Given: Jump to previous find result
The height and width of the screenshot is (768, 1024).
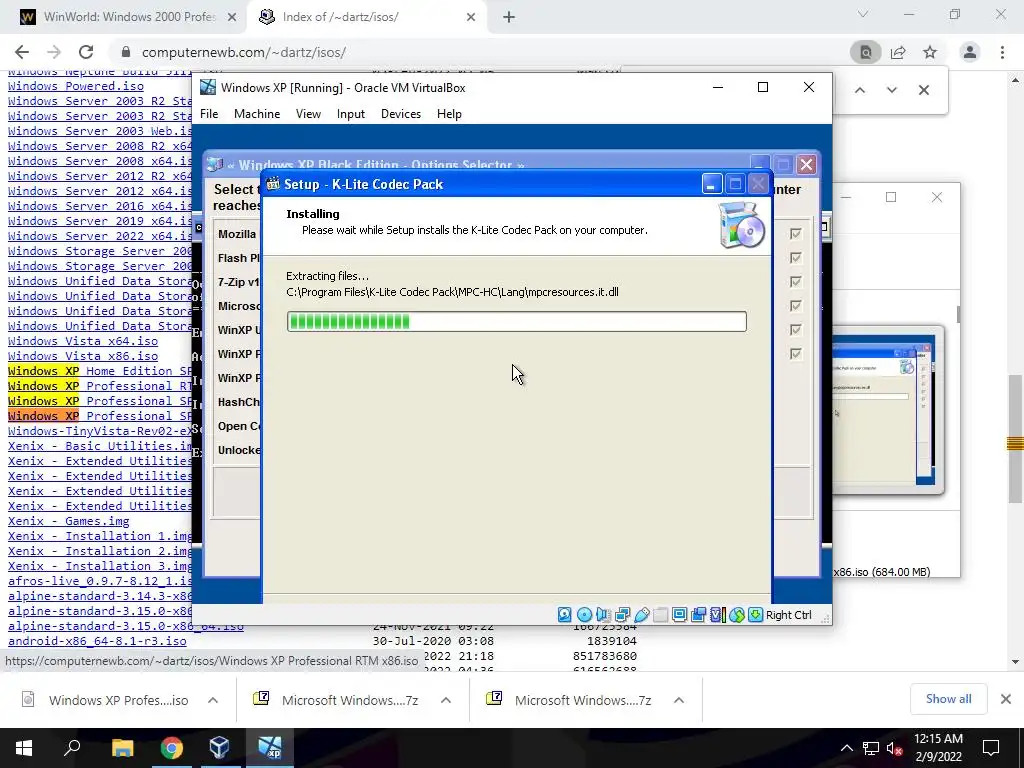Looking at the screenshot, I should click(860, 90).
